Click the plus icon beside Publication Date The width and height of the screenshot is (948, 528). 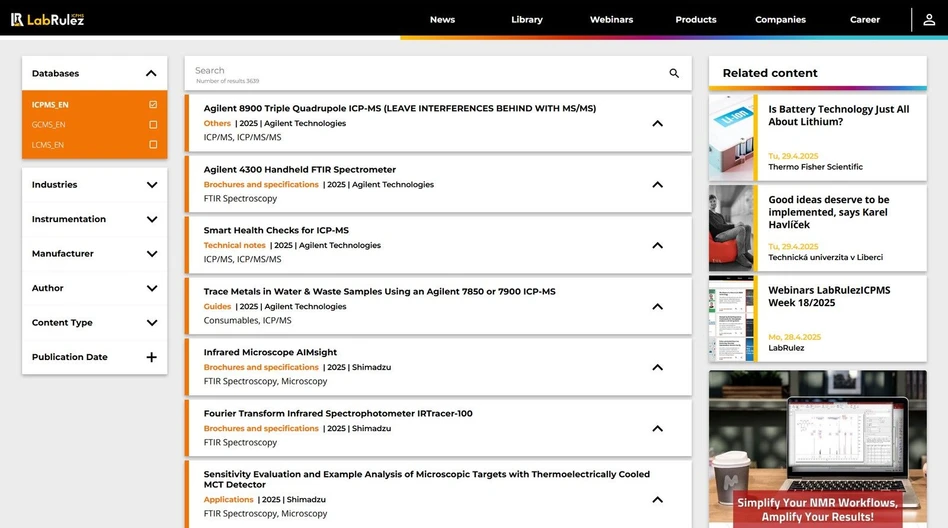pyautogui.click(x=152, y=357)
